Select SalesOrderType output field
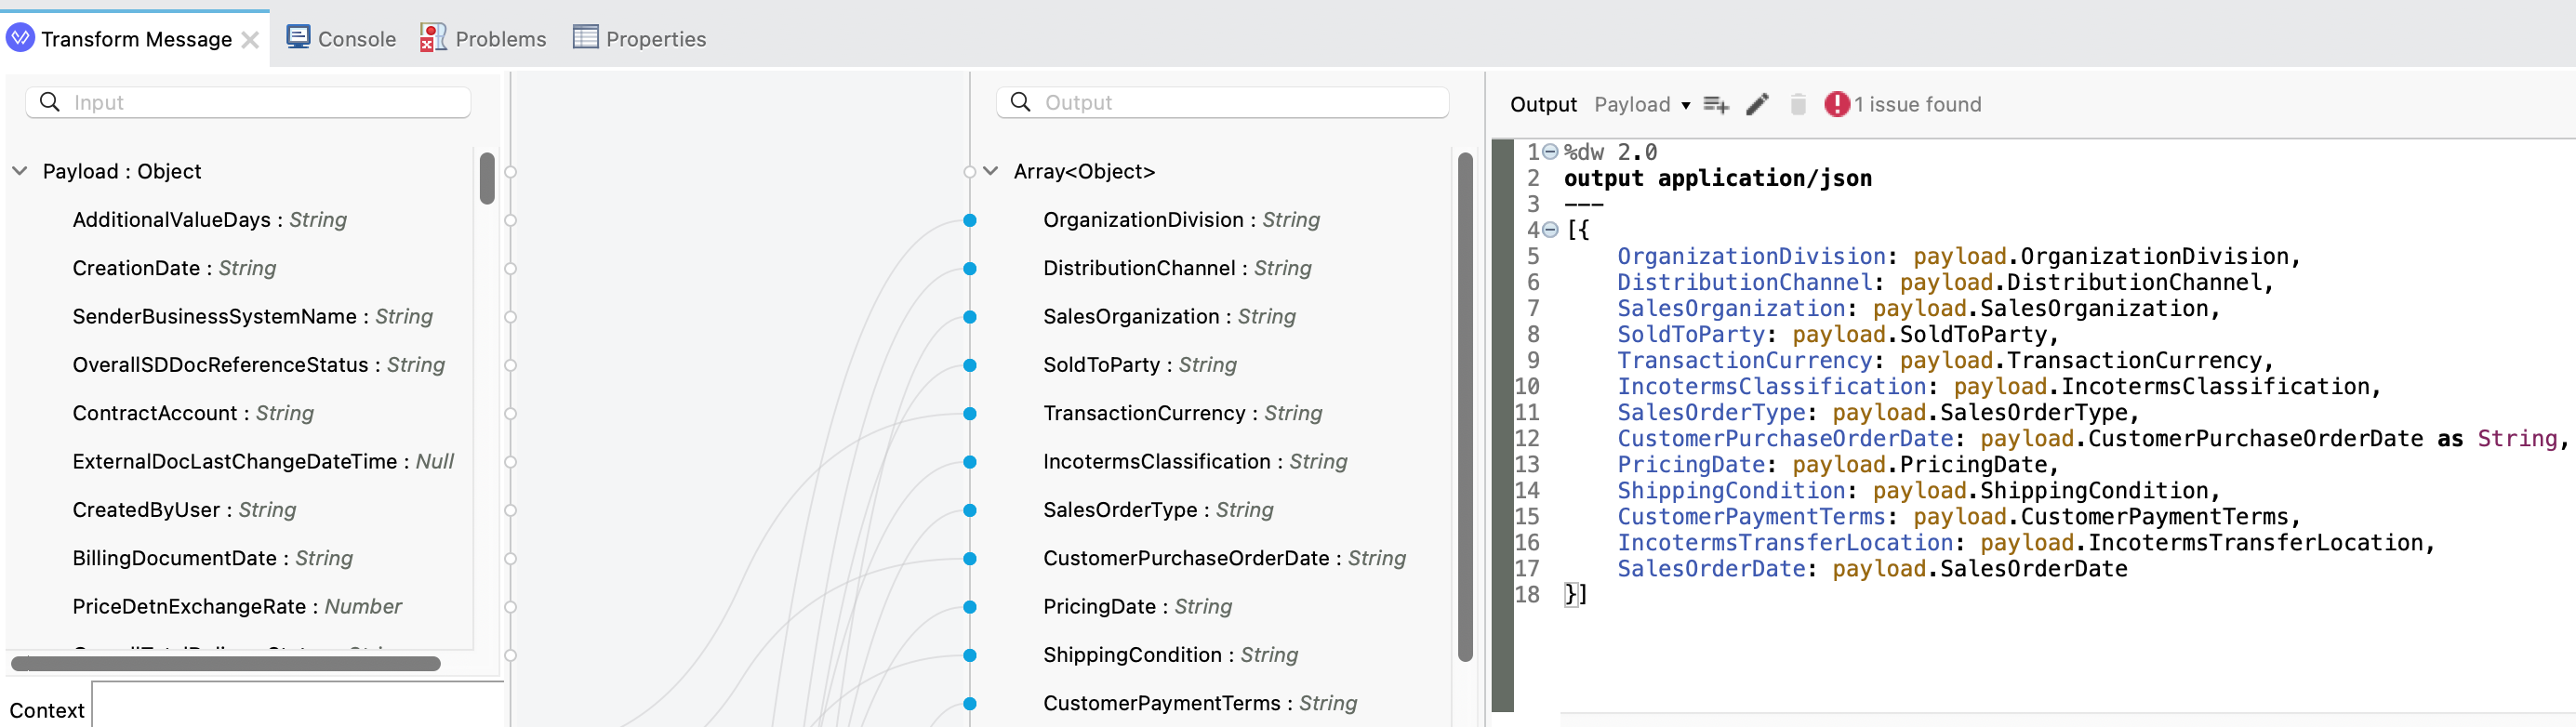 coord(1158,510)
